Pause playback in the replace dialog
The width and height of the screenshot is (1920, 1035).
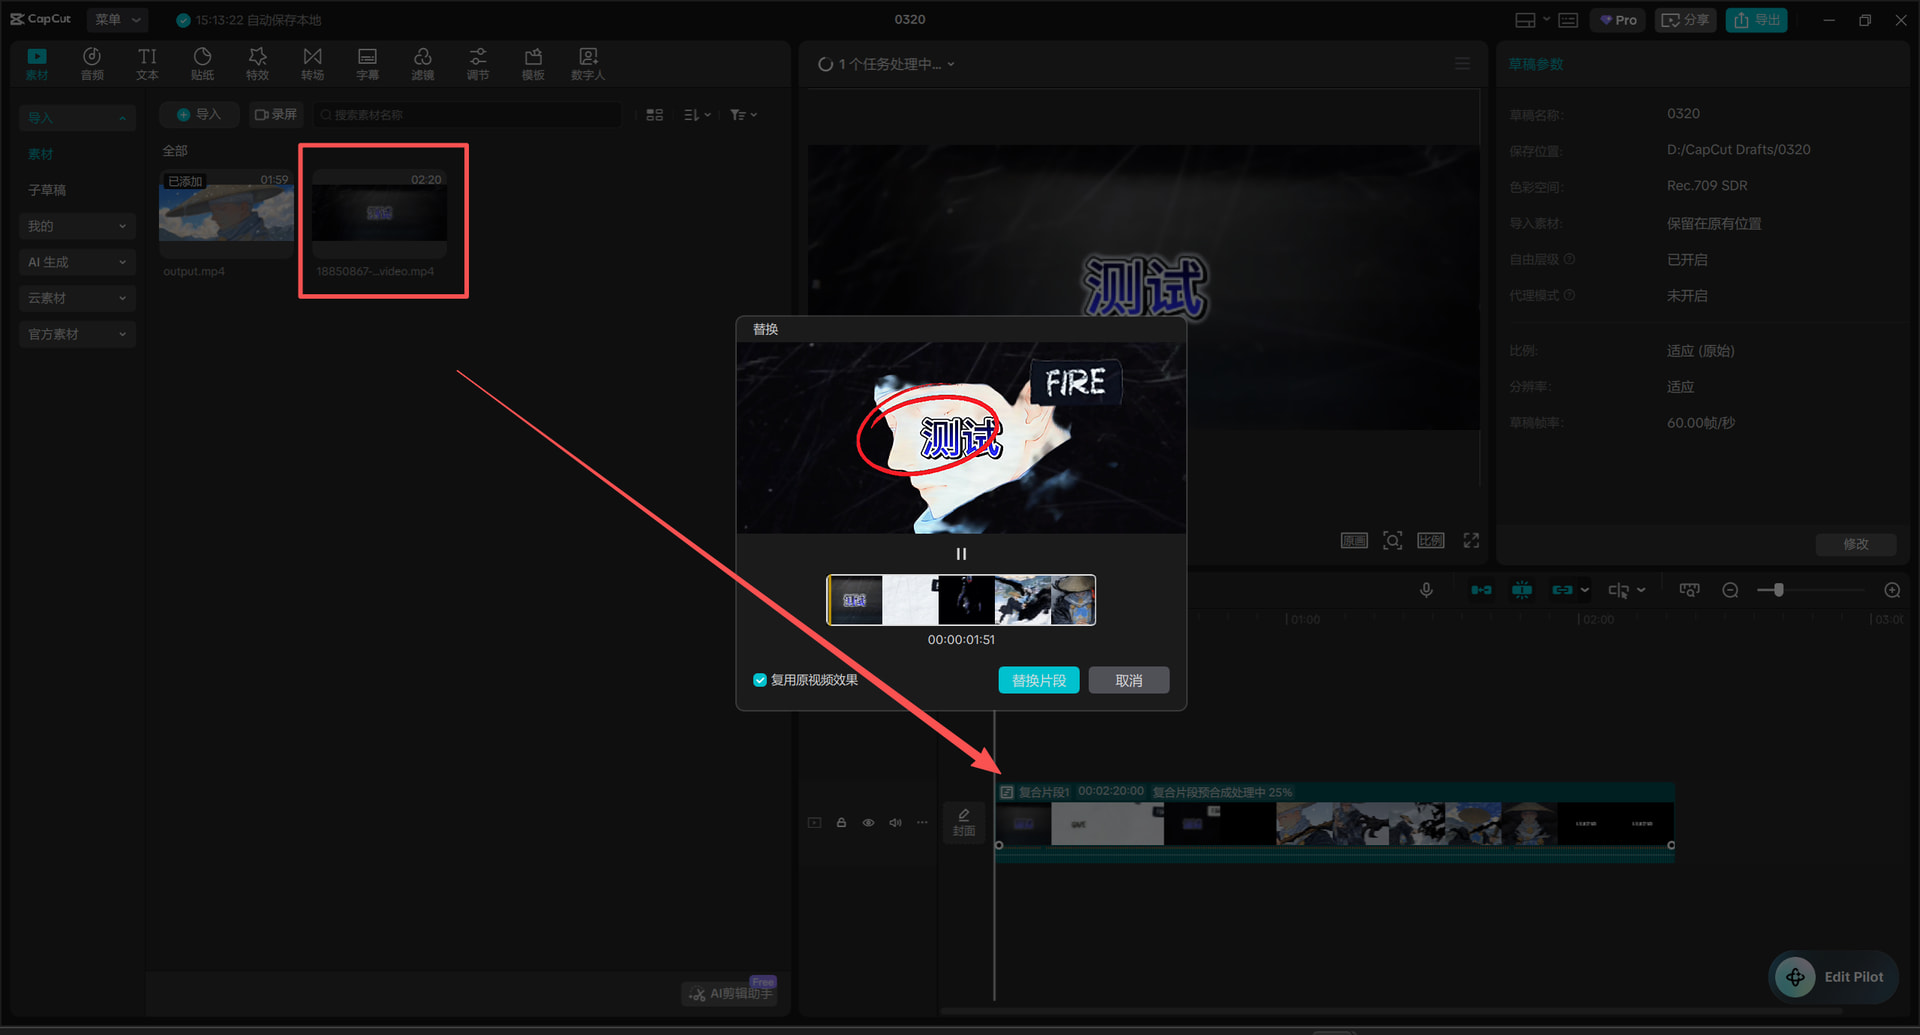(x=961, y=554)
